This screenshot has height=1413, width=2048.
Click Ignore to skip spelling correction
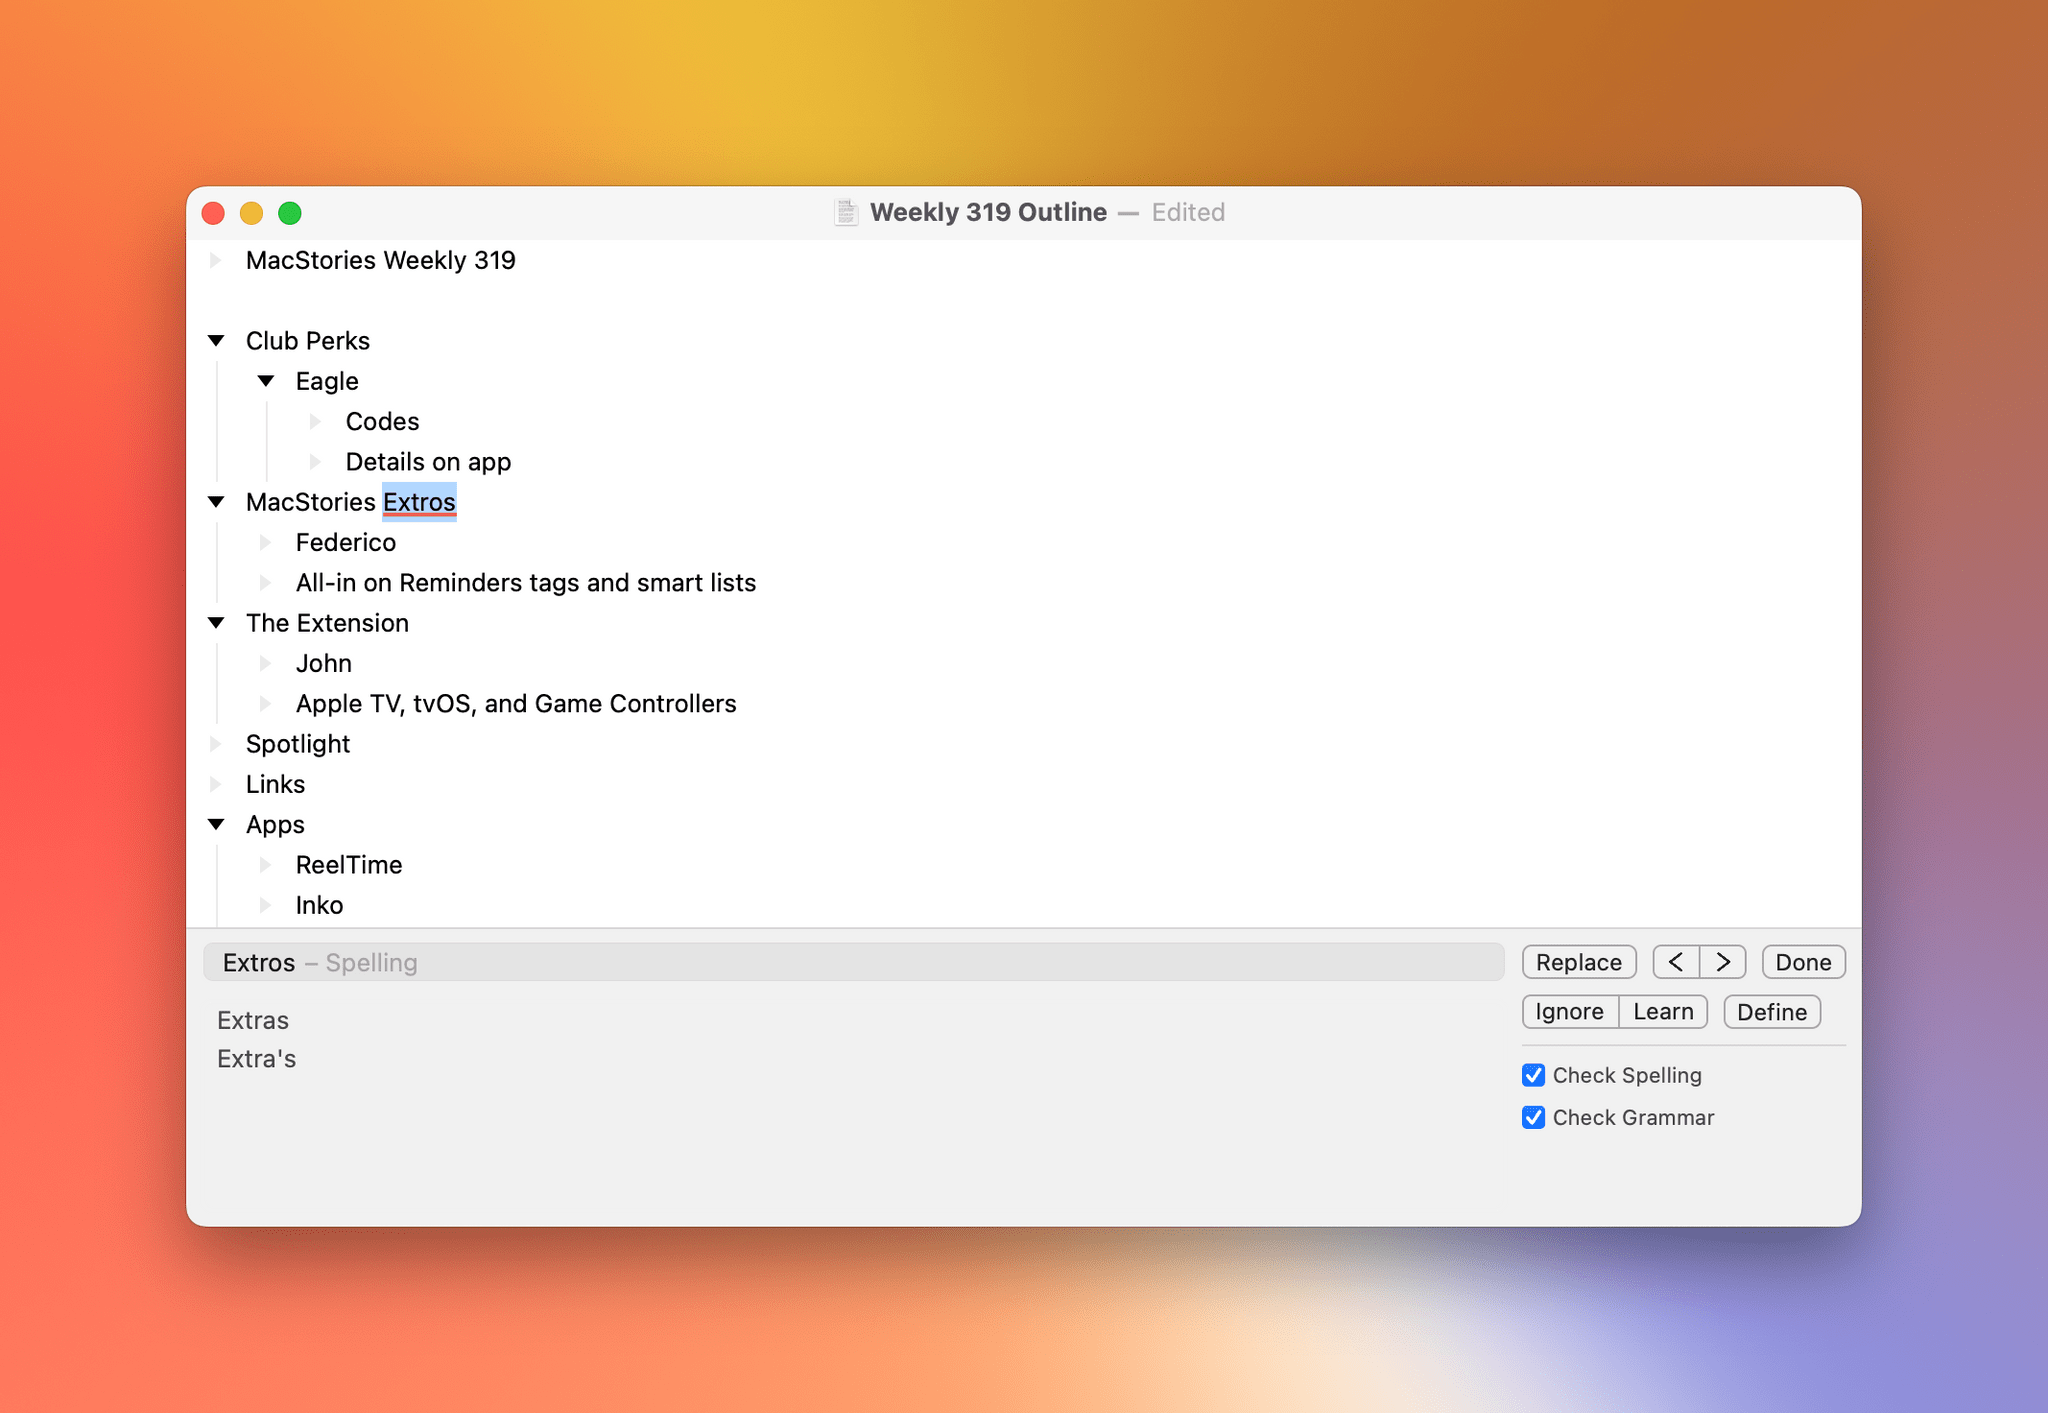(1567, 1012)
